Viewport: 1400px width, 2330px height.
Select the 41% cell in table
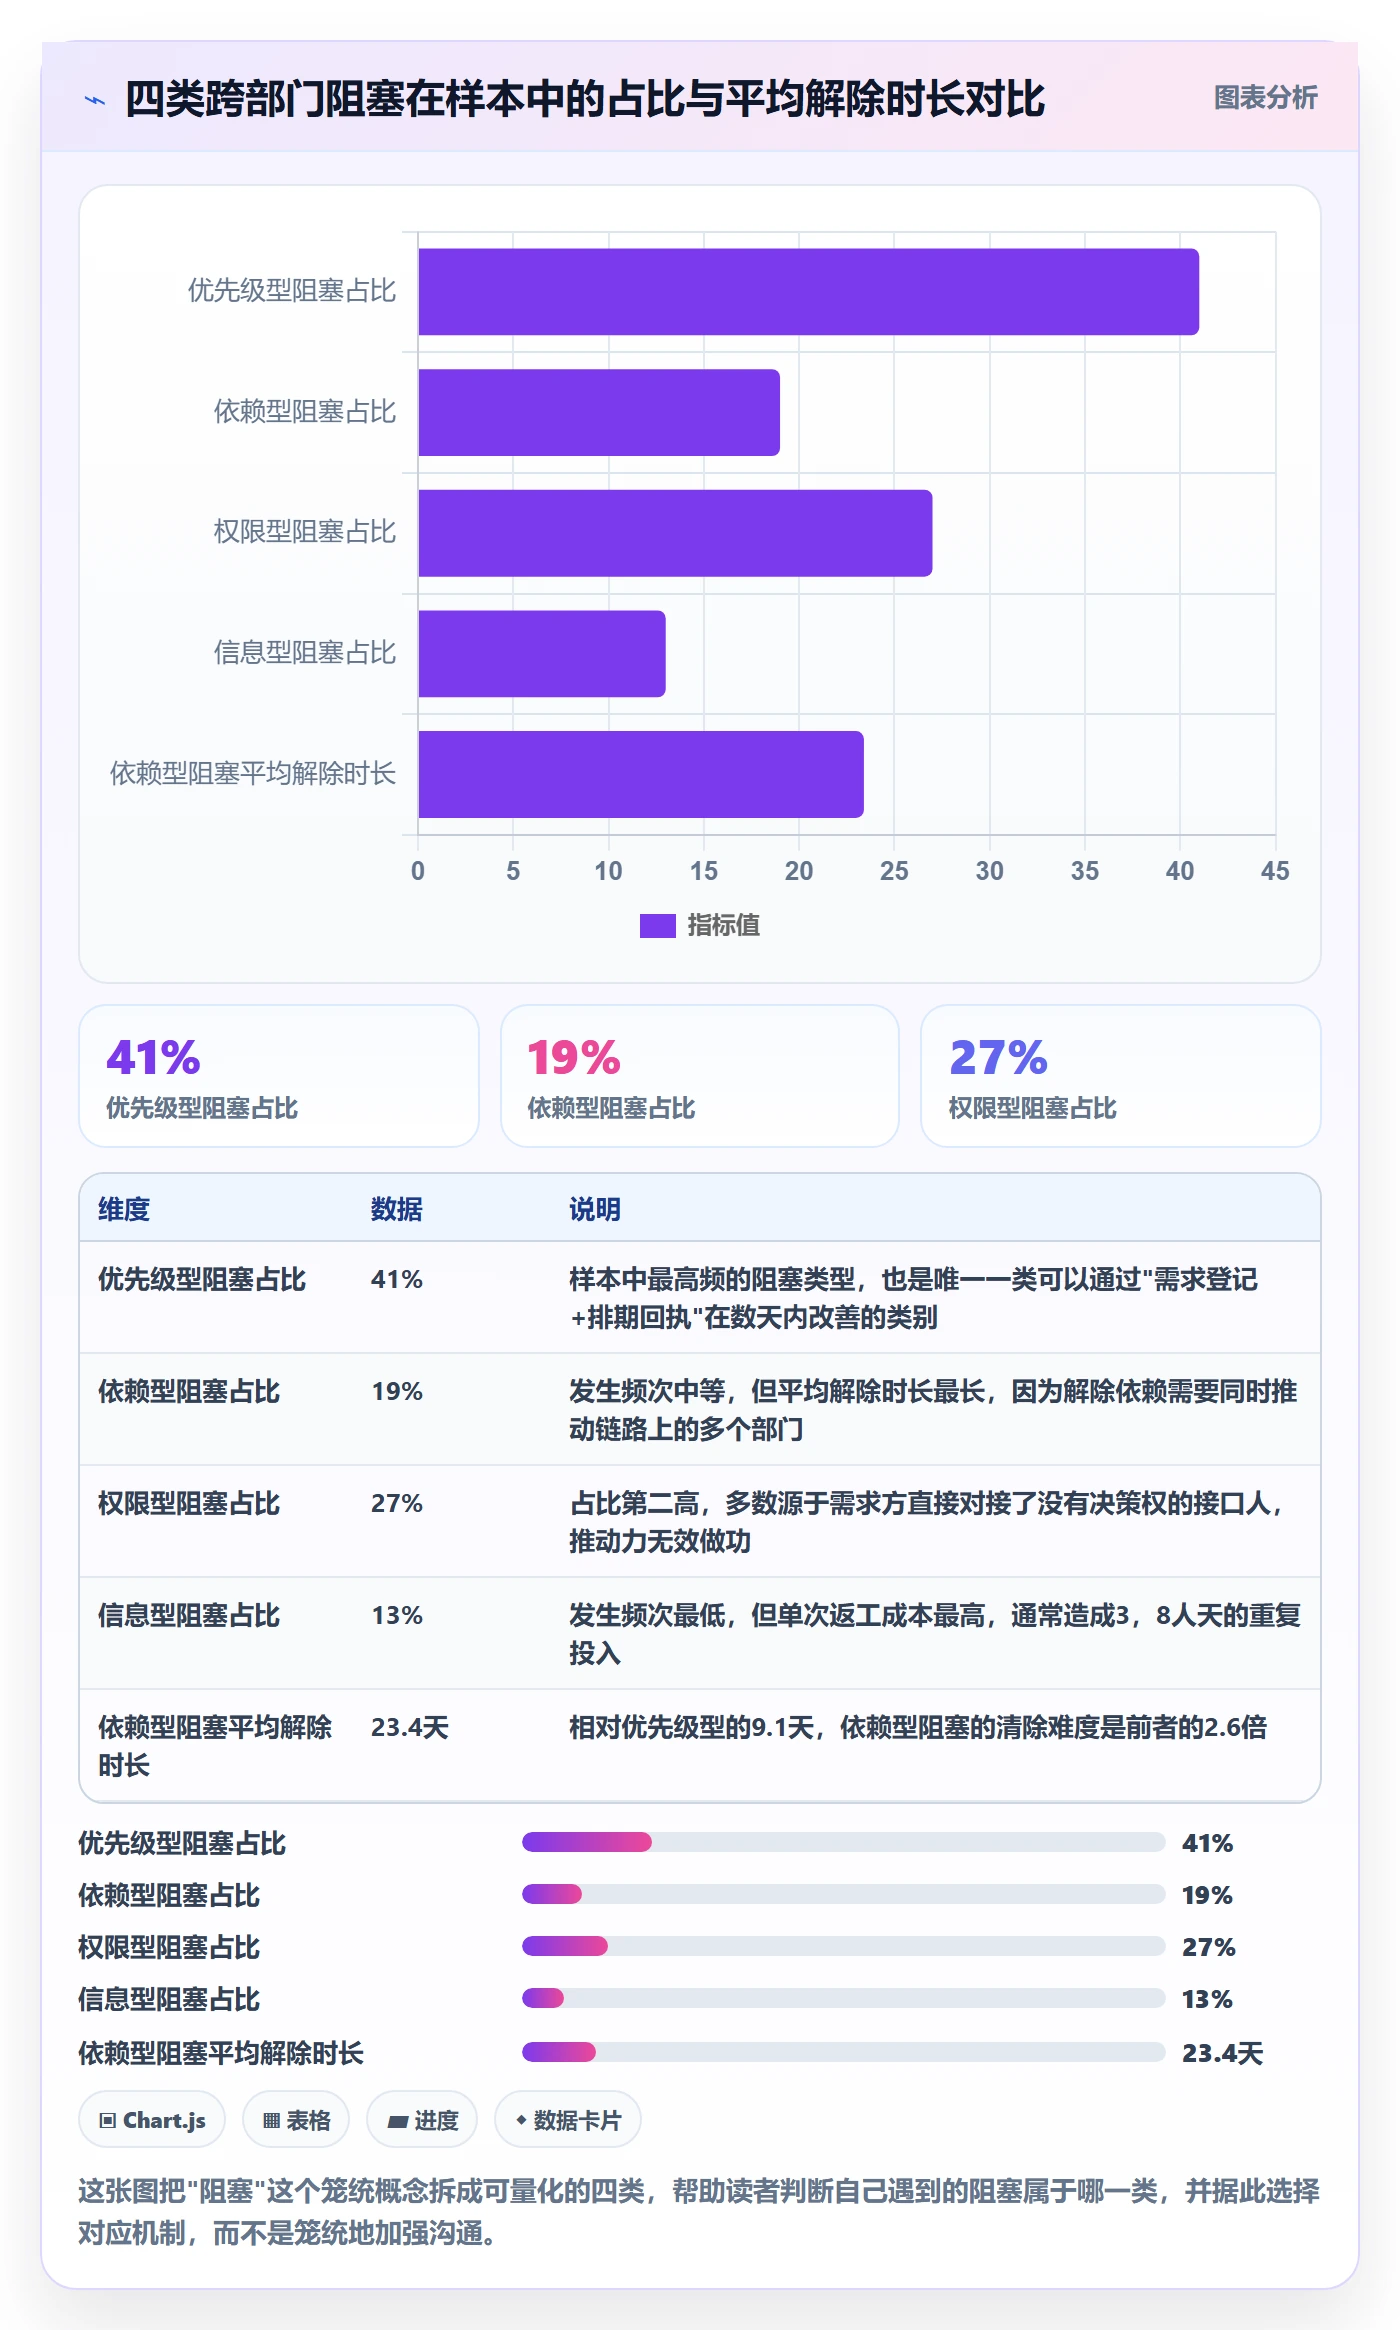click(x=397, y=1279)
